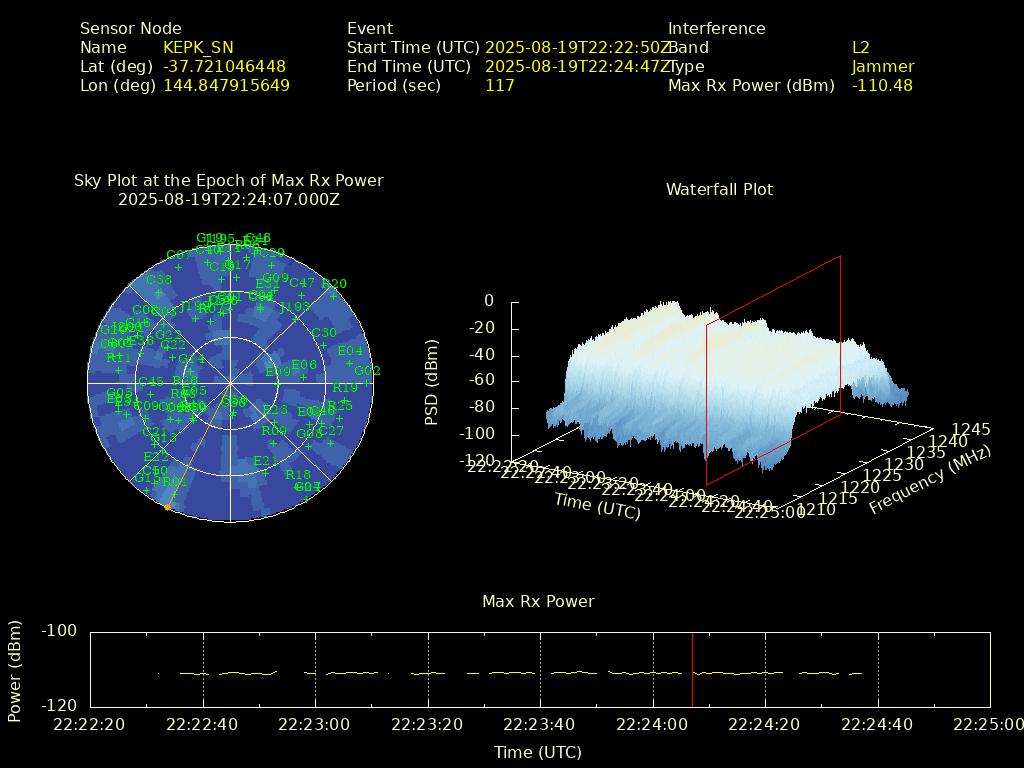Screen dimensions: 1024x768
Task: Select the R20 satellite in sky plot
Action: click(x=334, y=296)
